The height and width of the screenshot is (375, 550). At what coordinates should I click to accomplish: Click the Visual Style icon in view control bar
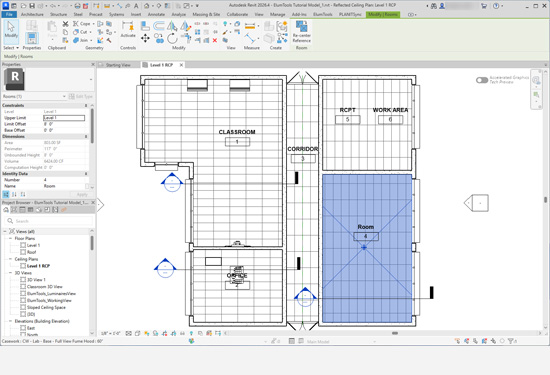pos(138,333)
